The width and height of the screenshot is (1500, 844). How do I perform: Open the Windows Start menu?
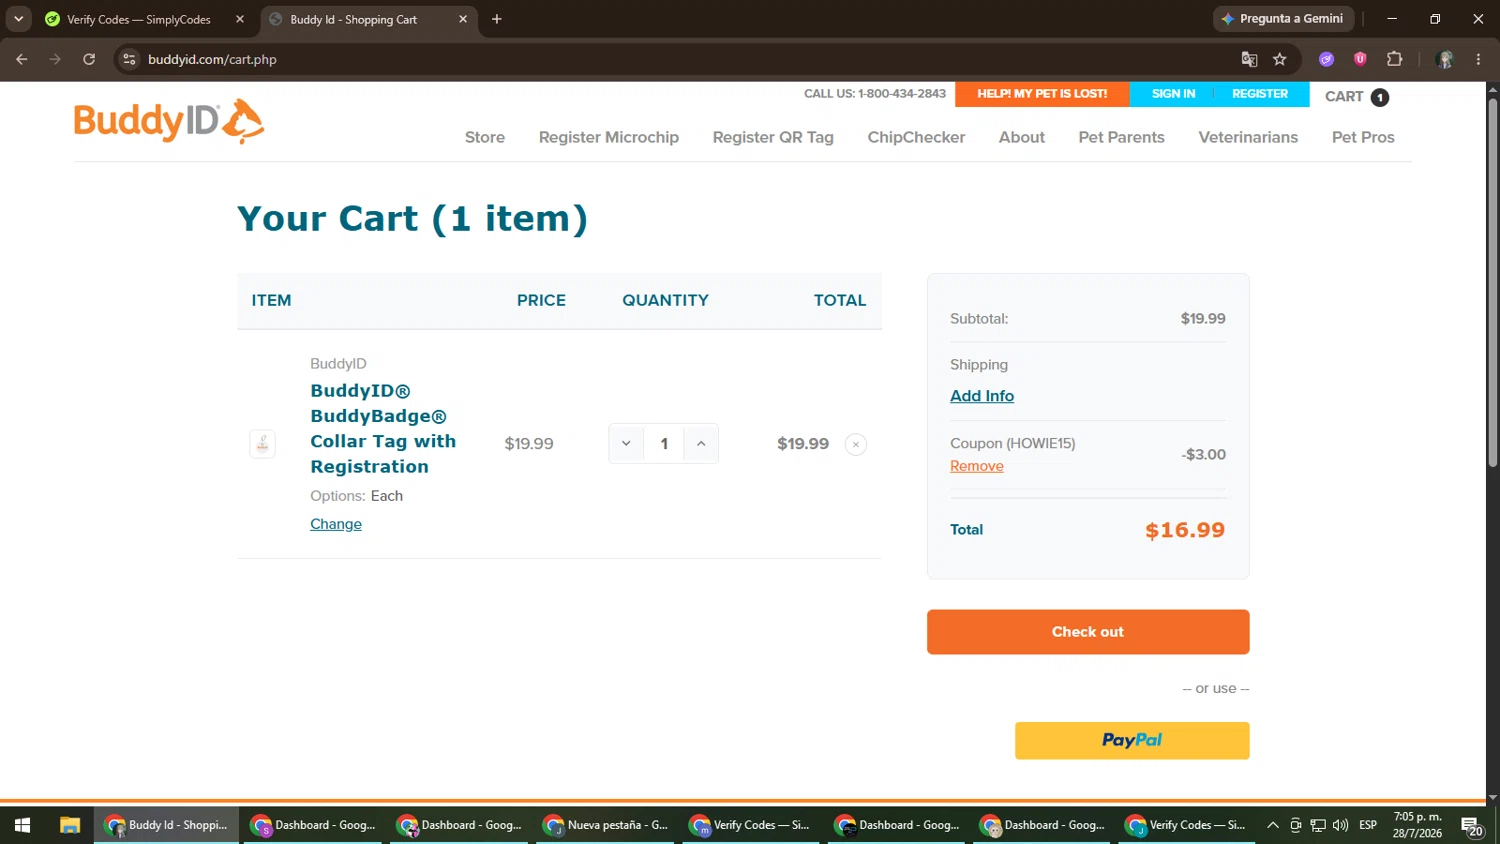(x=22, y=825)
